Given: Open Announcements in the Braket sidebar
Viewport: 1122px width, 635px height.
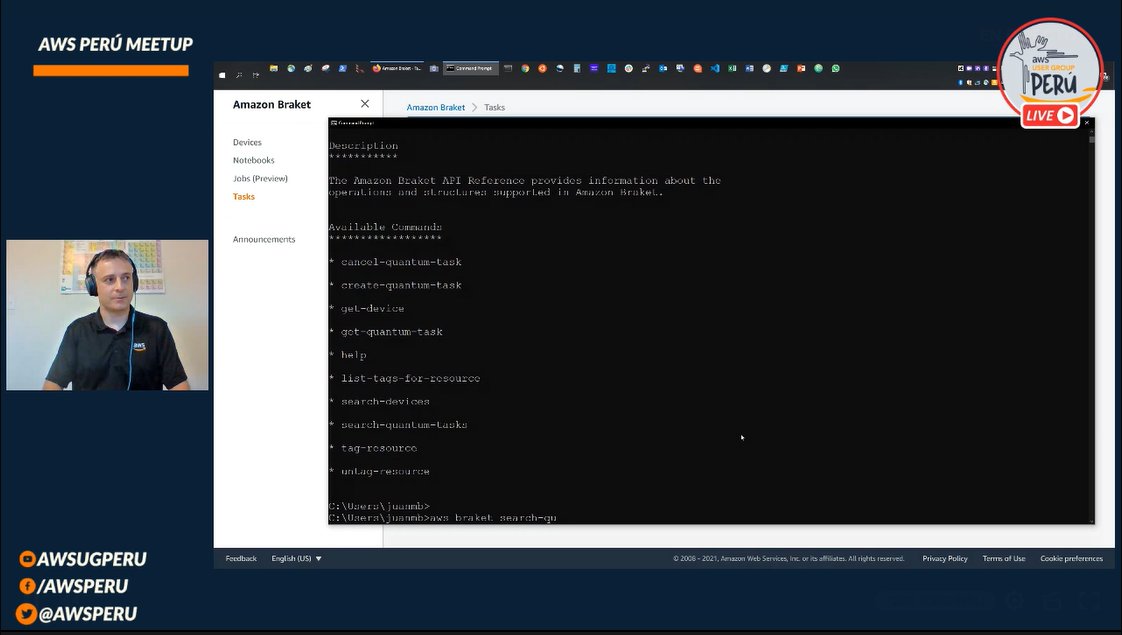Looking at the screenshot, I should [x=263, y=239].
